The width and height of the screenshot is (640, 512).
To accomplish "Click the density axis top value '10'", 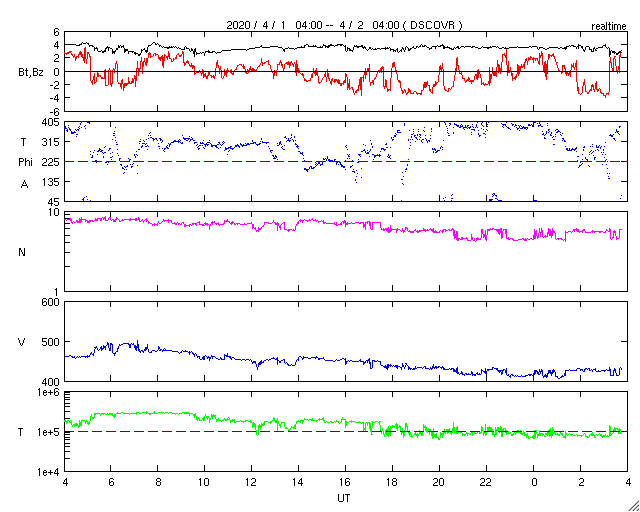I will 54,213.
